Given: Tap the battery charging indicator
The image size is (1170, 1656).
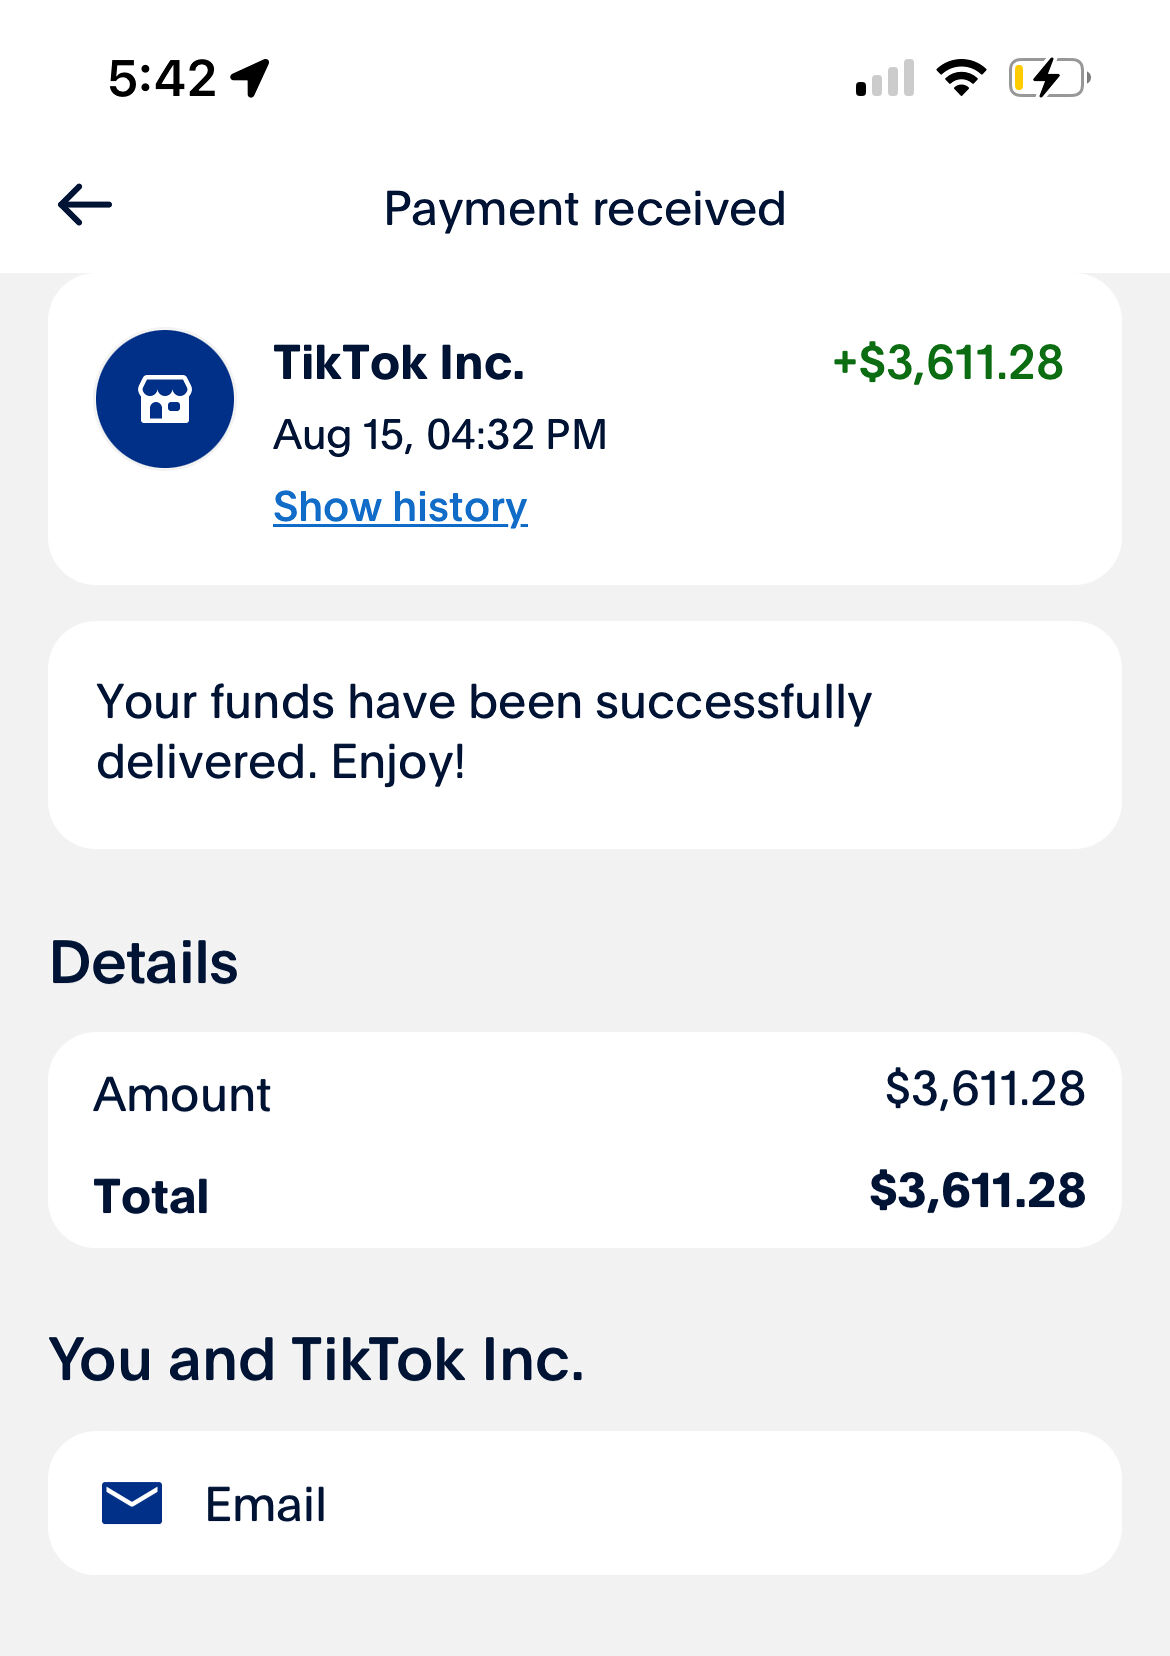Looking at the screenshot, I should [x=1048, y=78].
